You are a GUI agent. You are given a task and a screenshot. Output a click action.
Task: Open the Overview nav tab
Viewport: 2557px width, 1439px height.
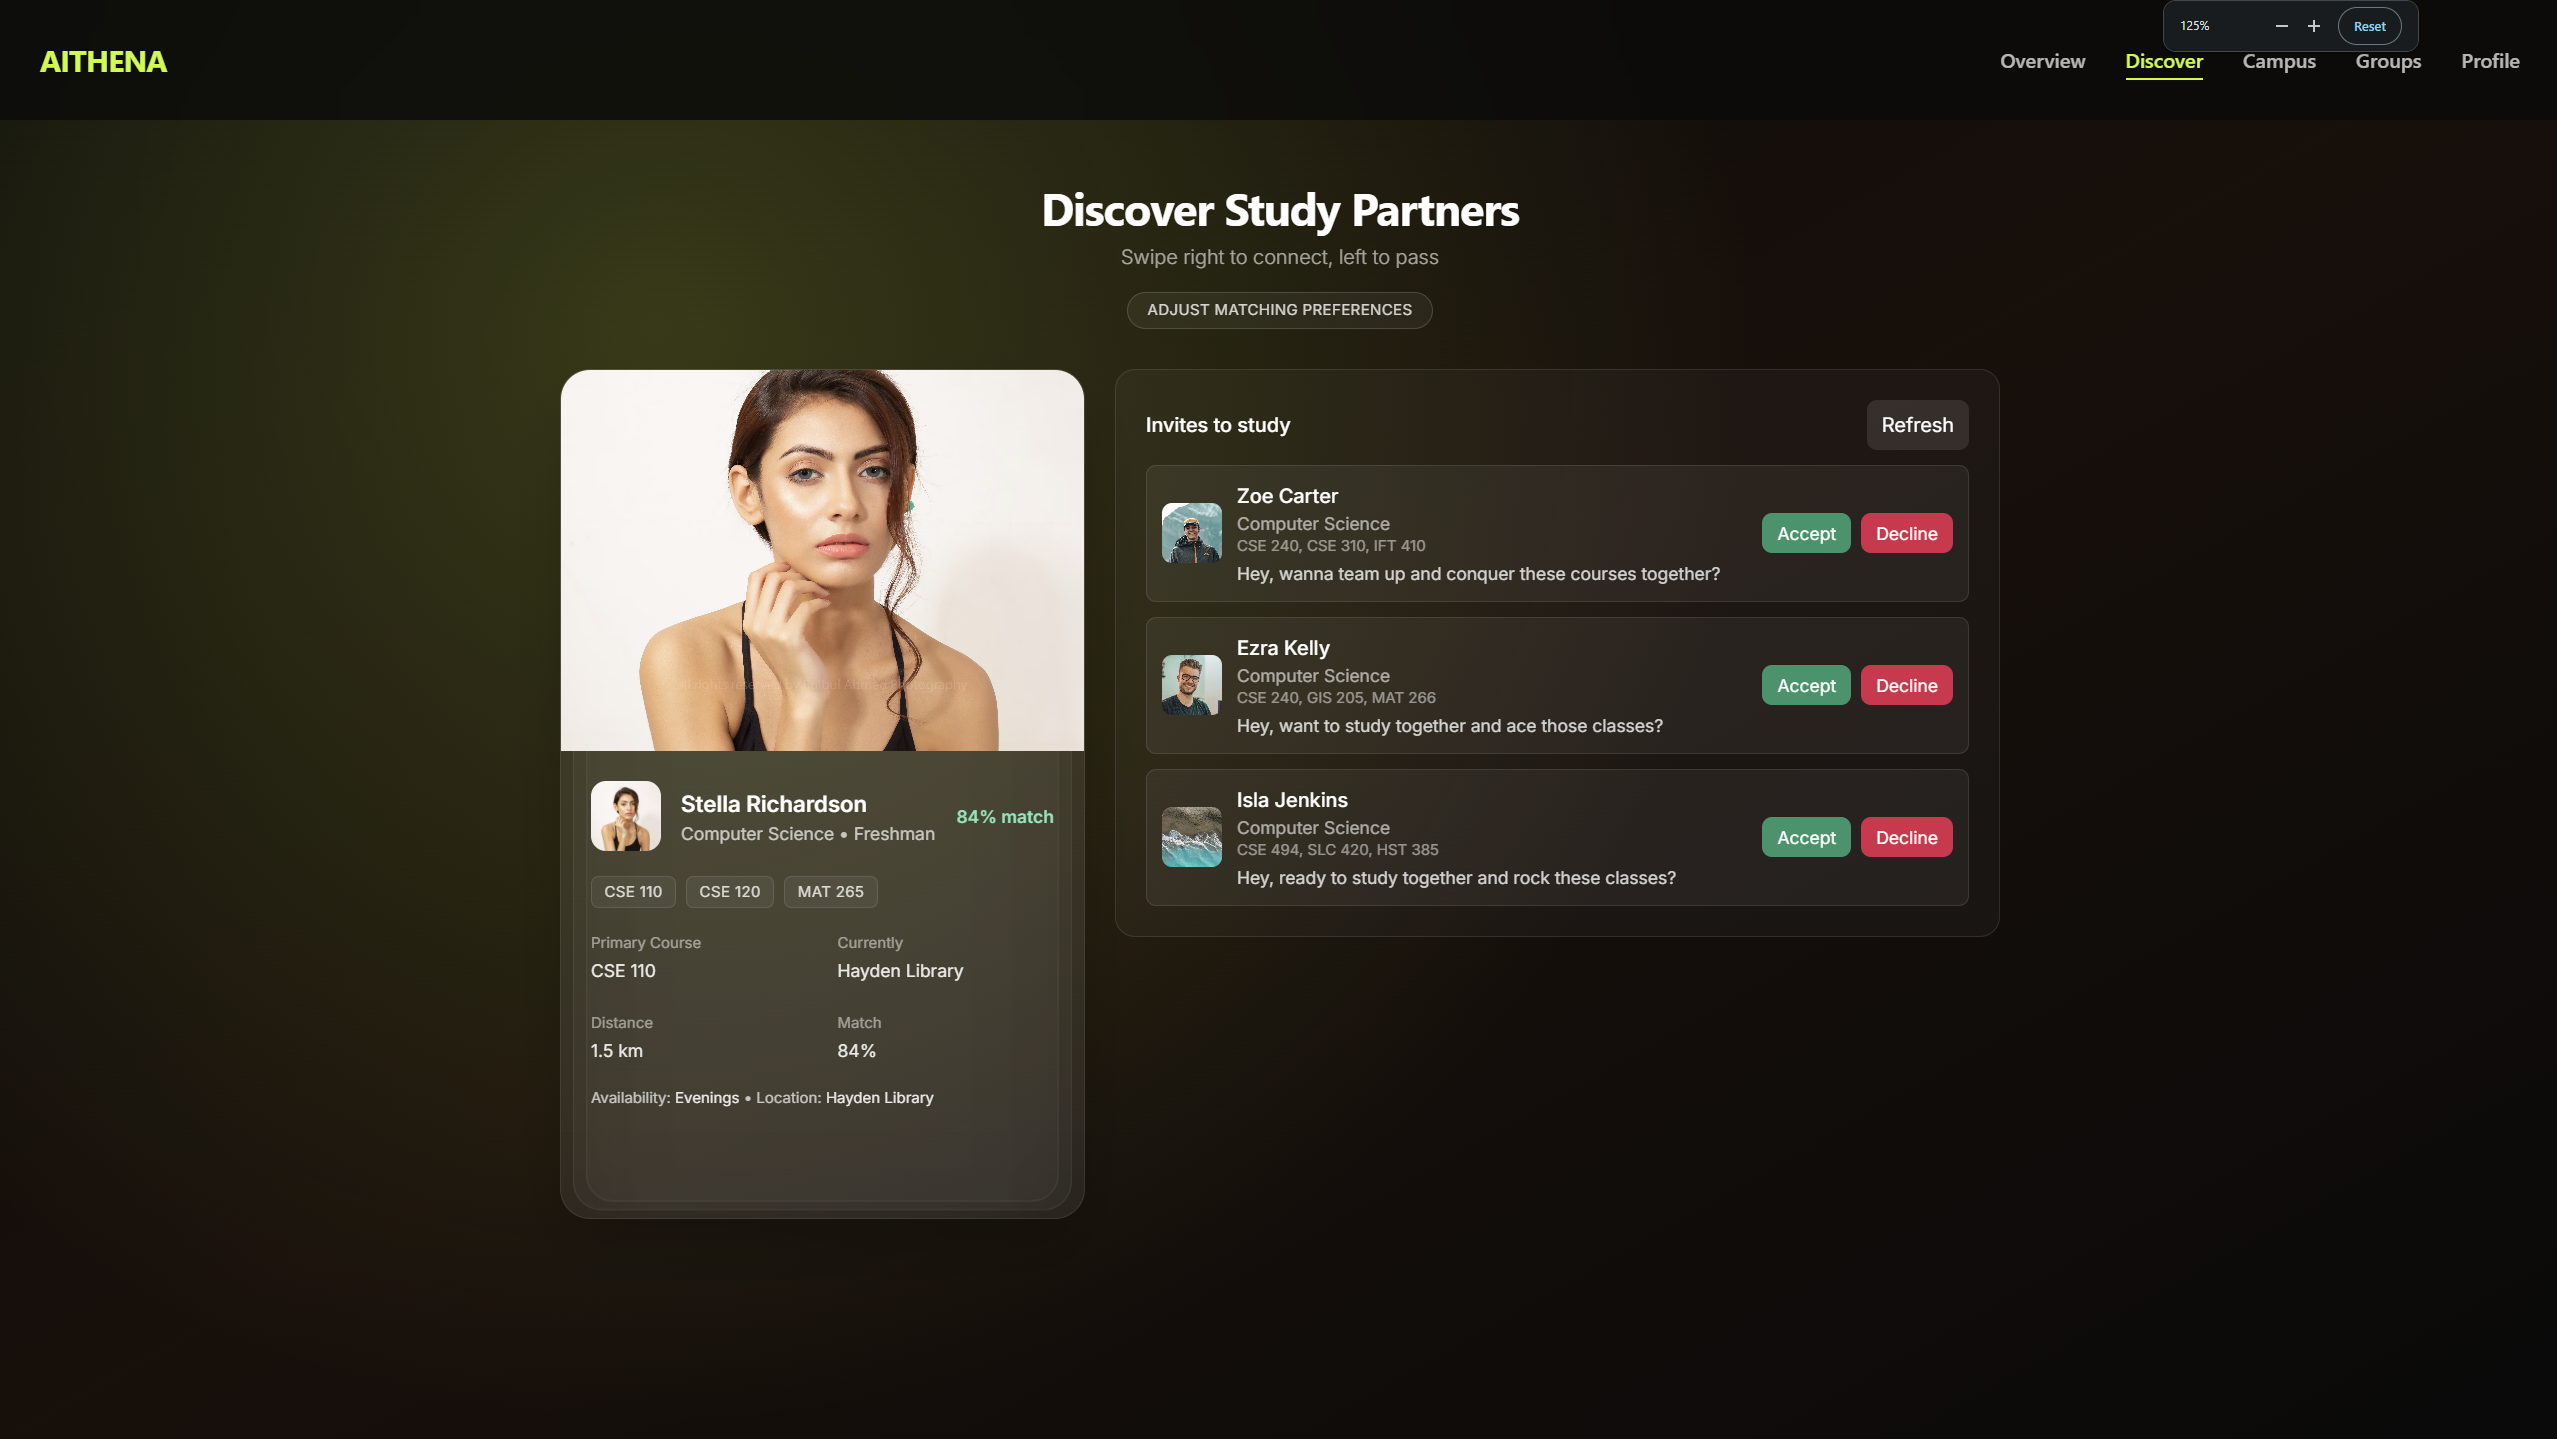tap(2042, 61)
